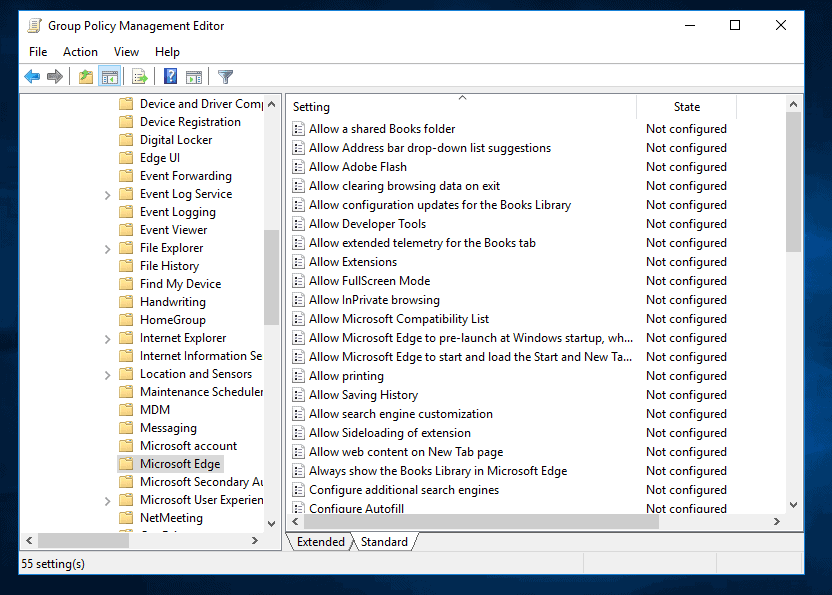
Task: Click the folder icon beside Microsoft Edge
Action: [x=126, y=464]
